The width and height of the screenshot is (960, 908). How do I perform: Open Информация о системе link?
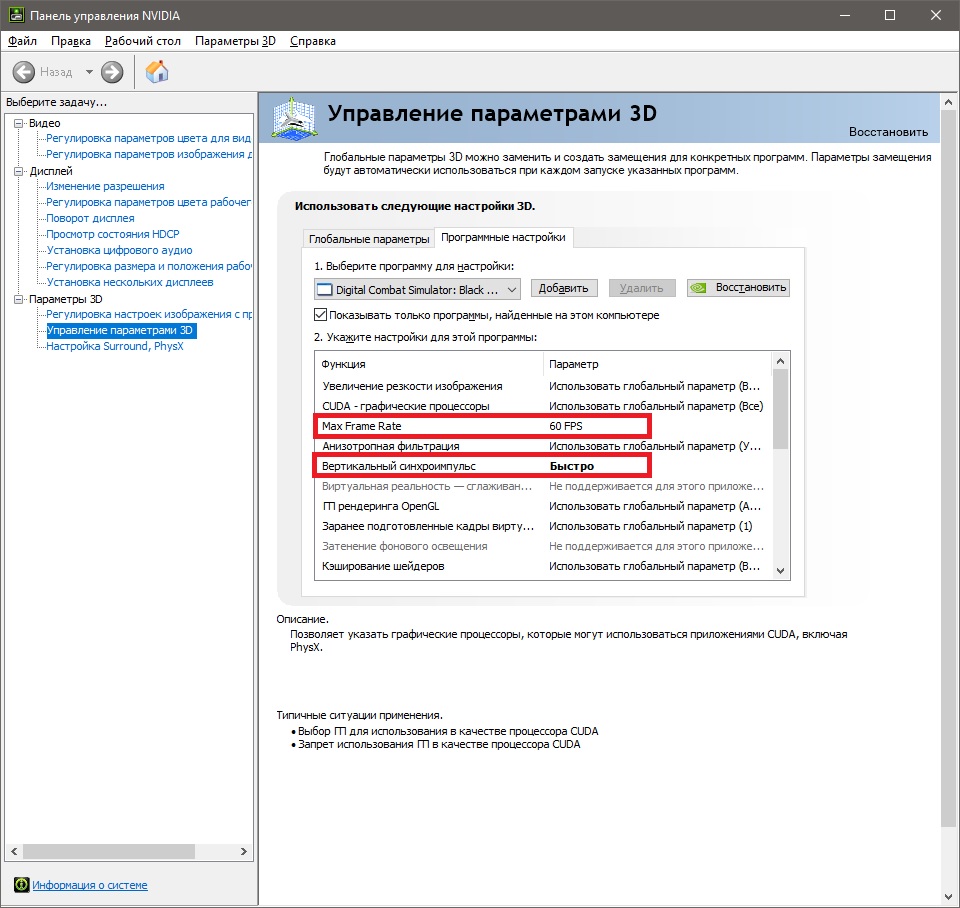[x=90, y=885]
